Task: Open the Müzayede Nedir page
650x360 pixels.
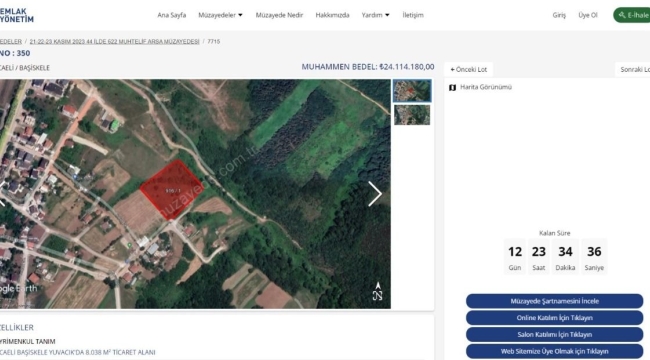Action: pyautogui.click(x=279, y=15)
